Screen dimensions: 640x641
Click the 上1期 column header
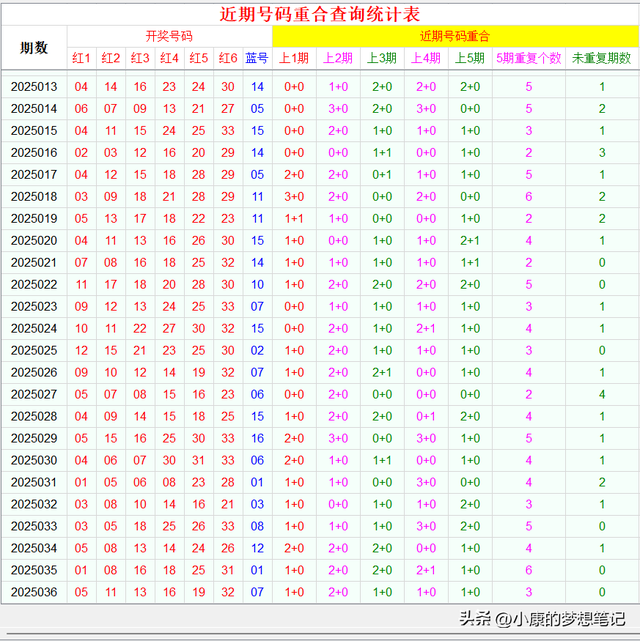(294, 58)
